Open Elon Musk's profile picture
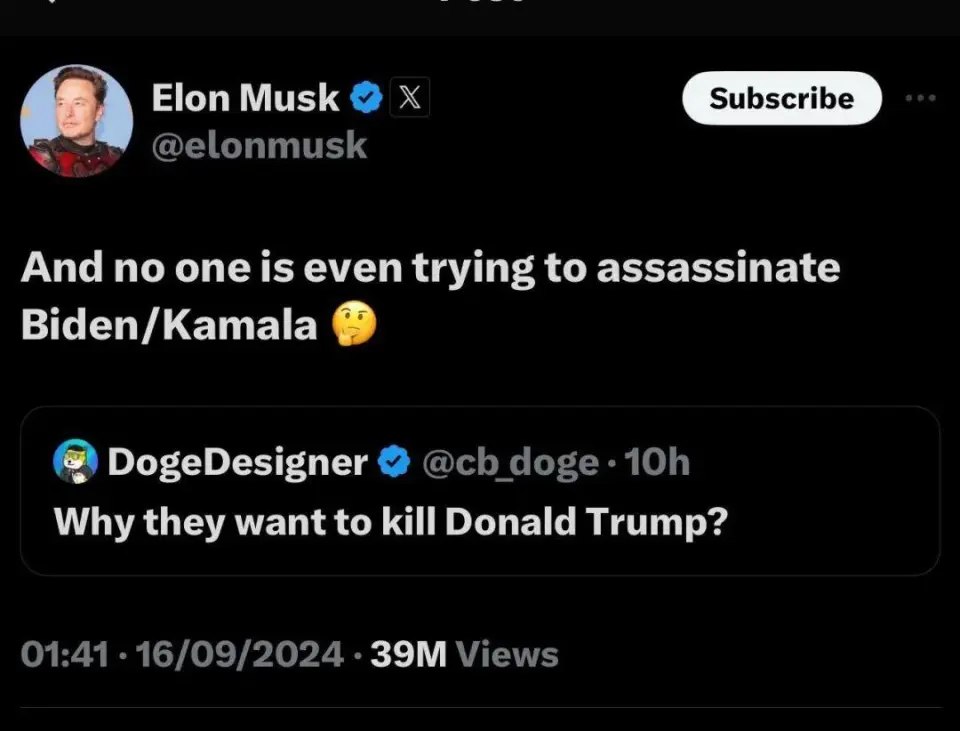This screenshot has width=960, height=731. 76,121
